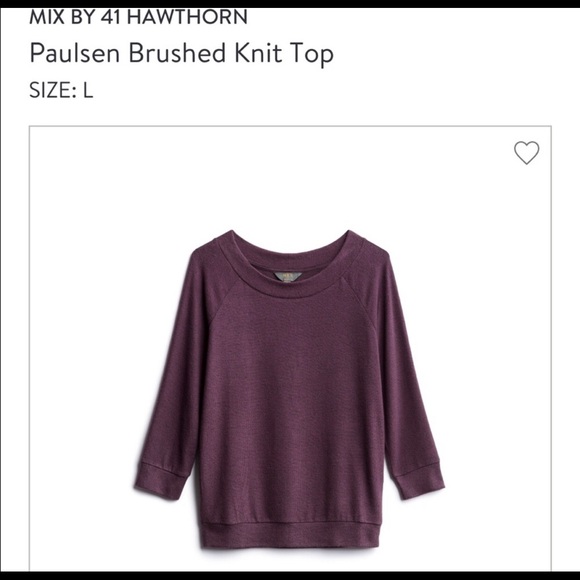Favorite the top with the heart icon

point(526,152)
